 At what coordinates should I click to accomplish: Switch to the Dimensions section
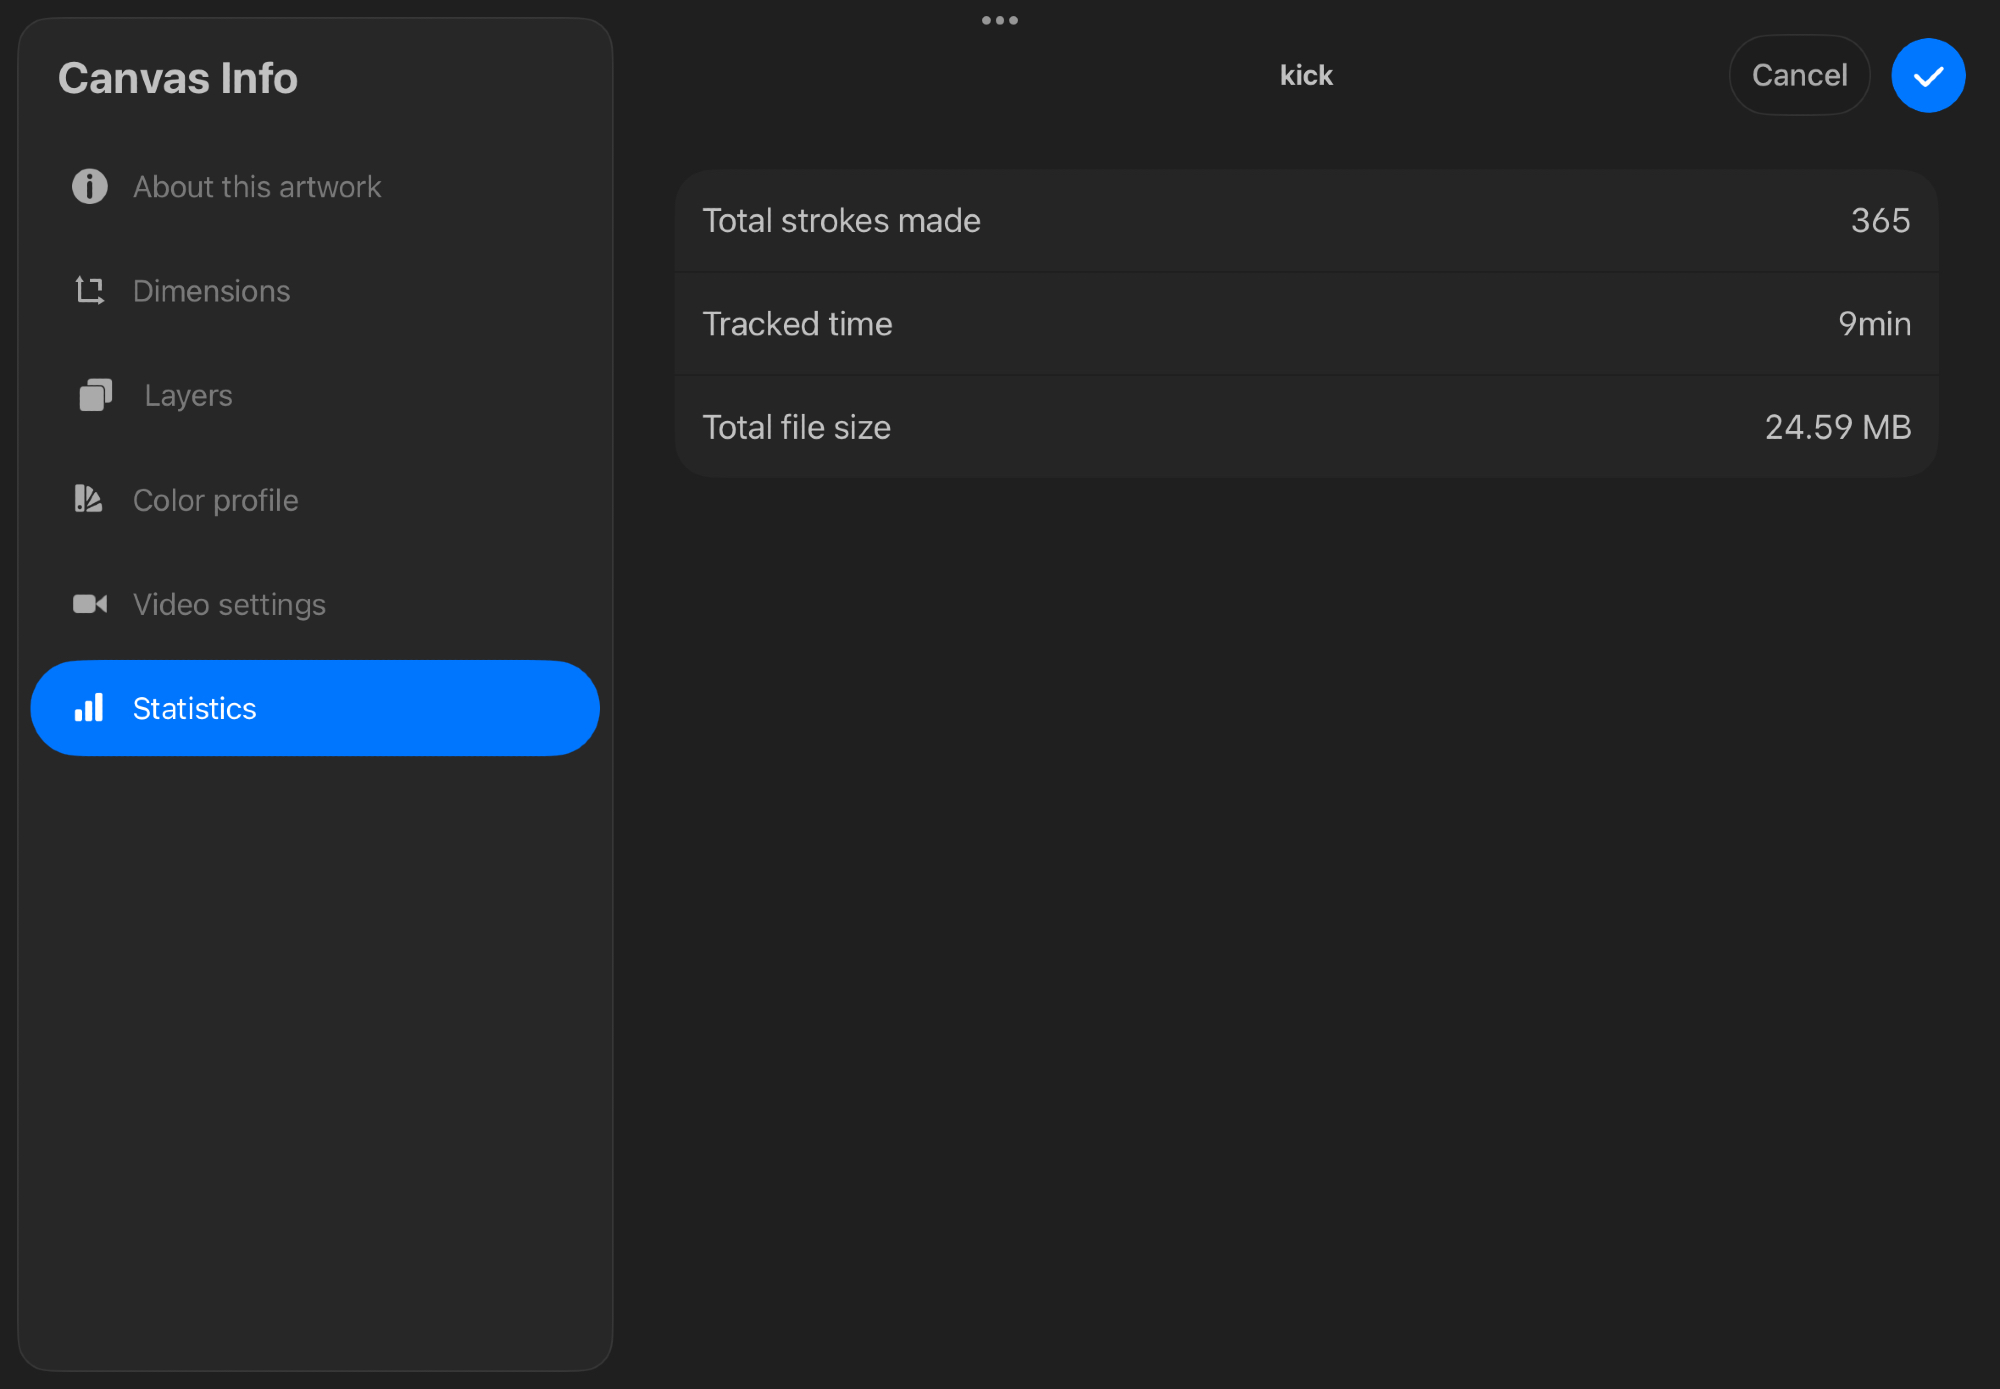pos(211,291)
